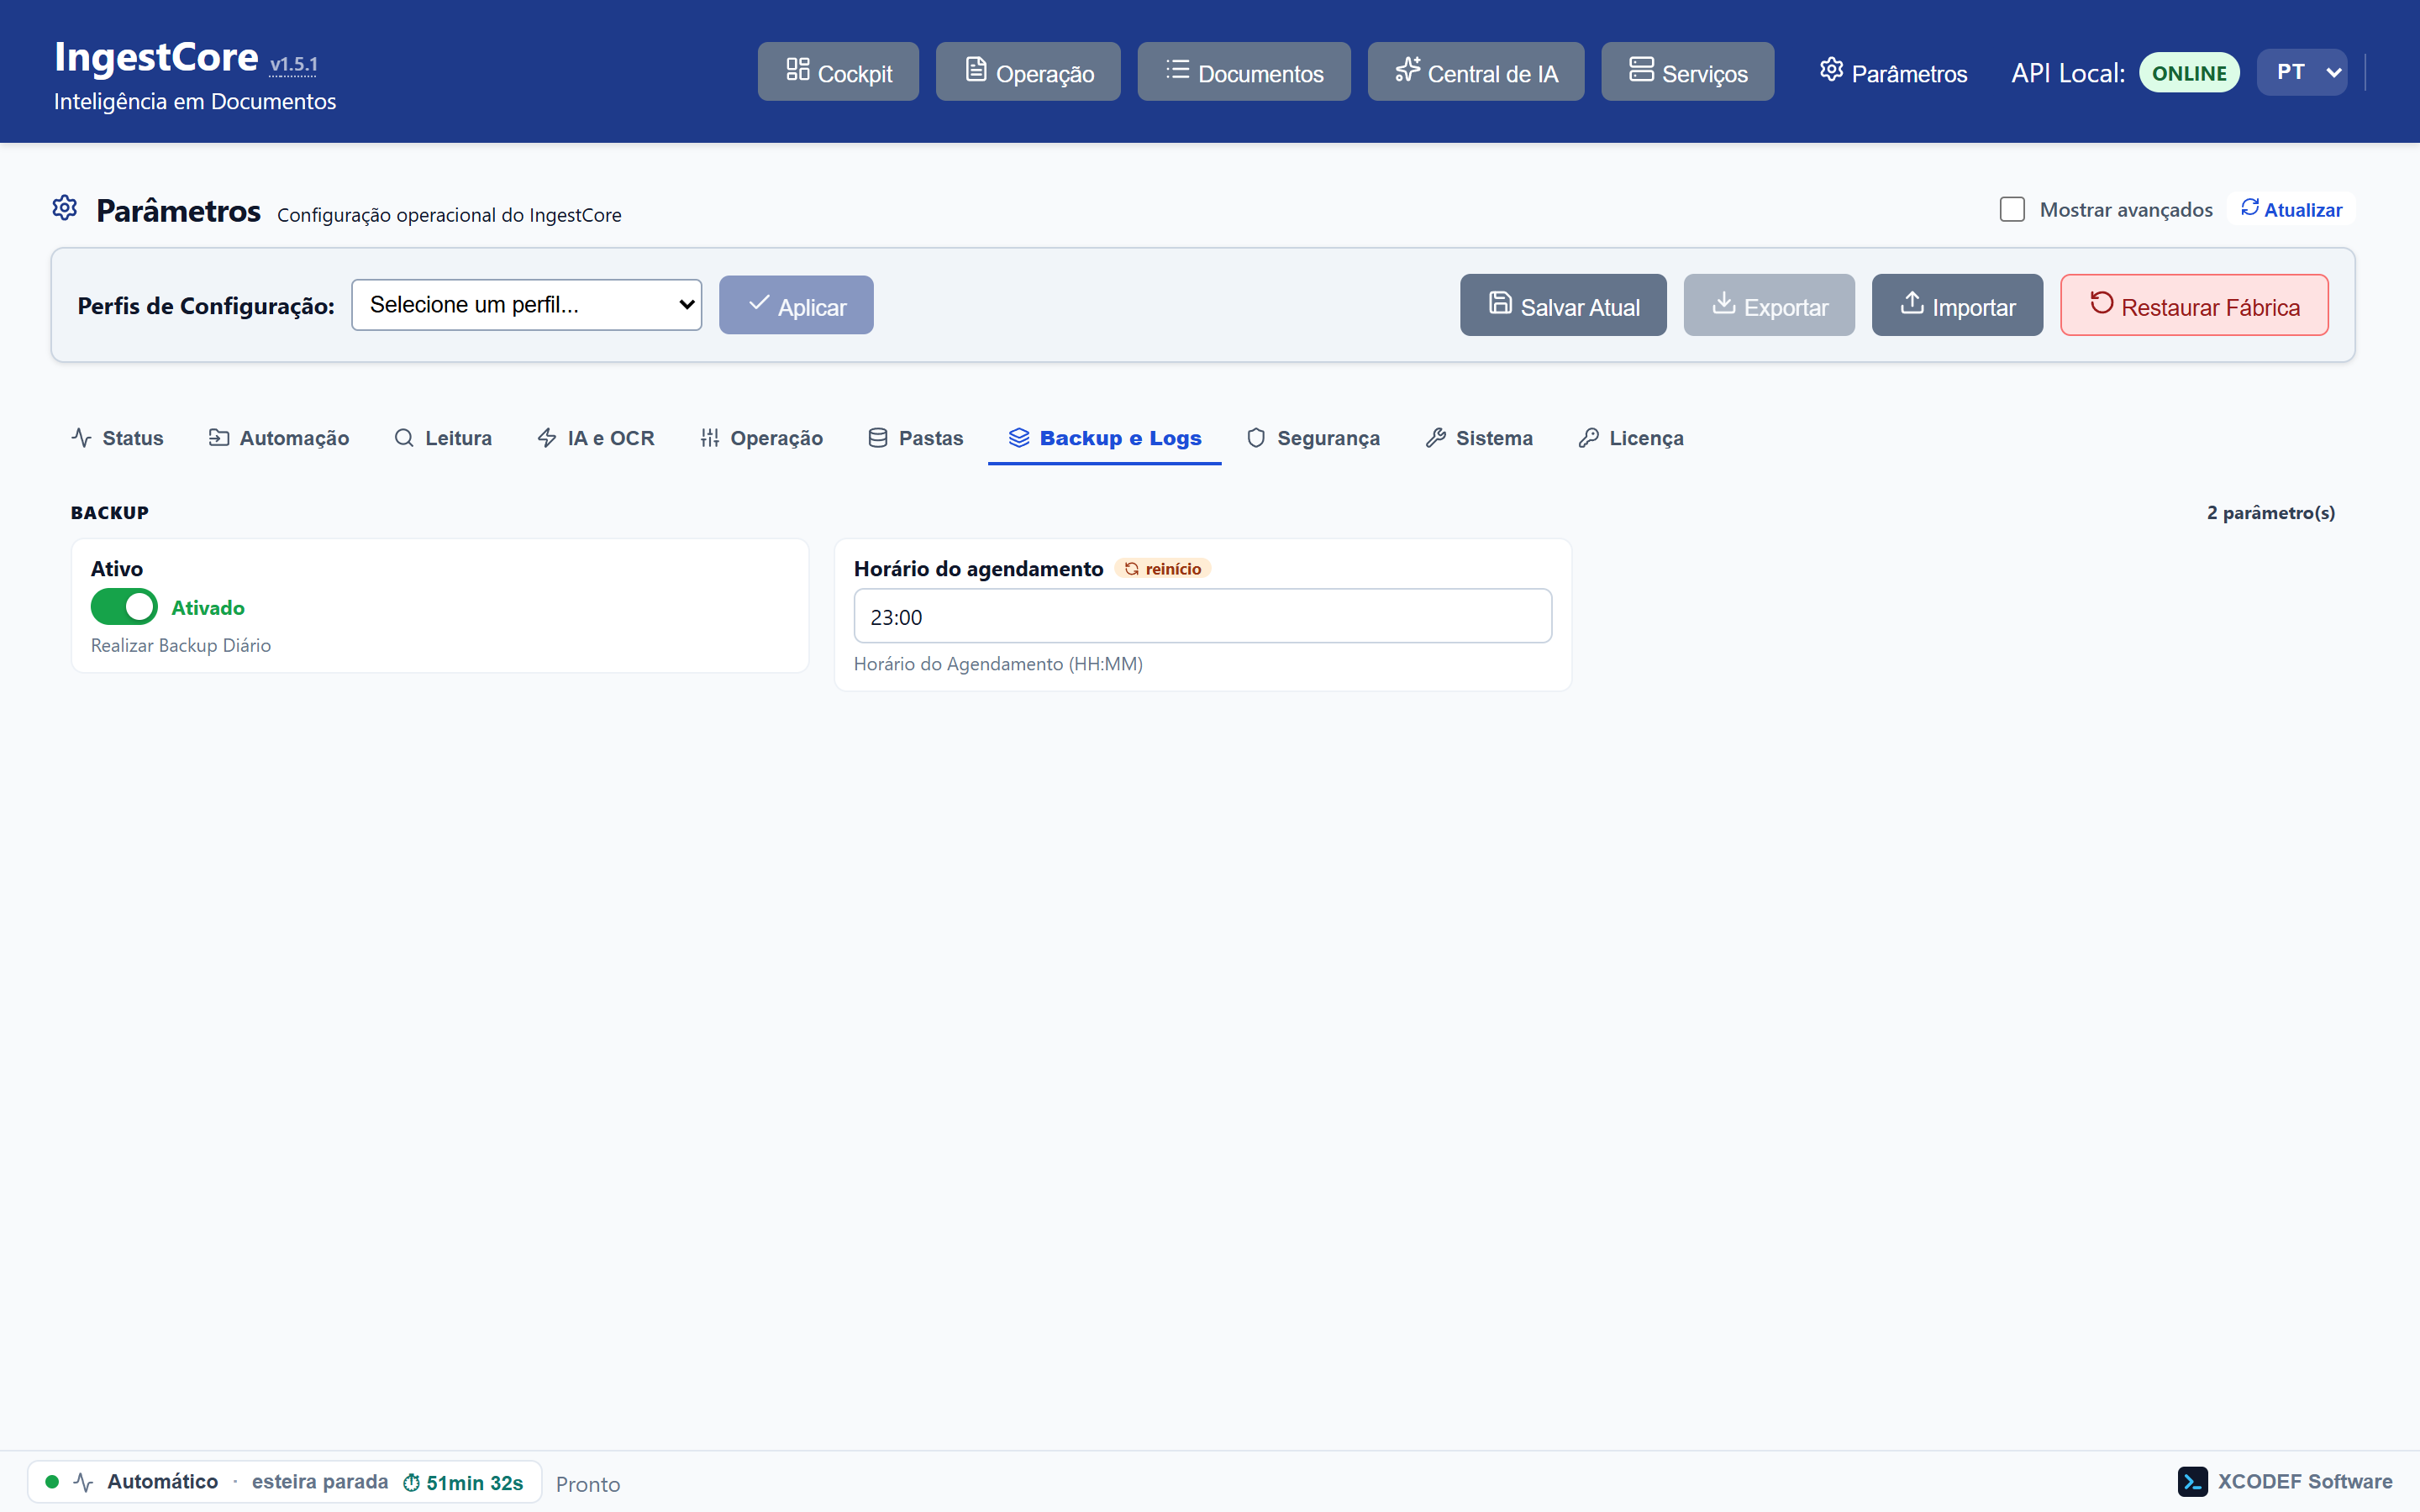Open the Segurança tab
Screen dimensions: 2420x1512
pos(1313,438)
